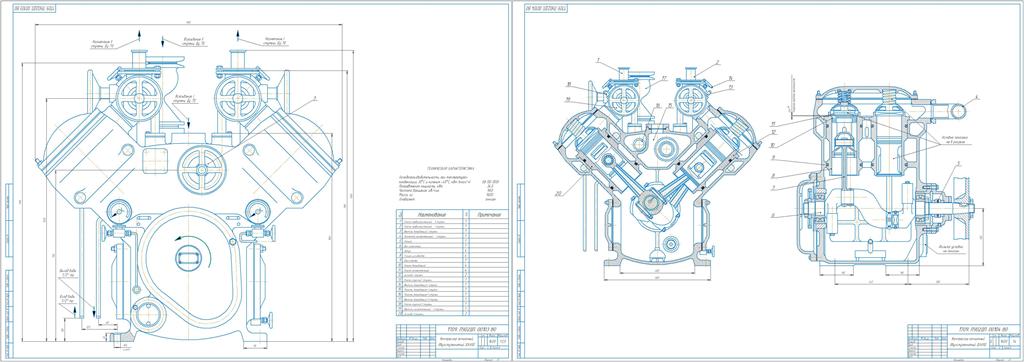The image size is (1024, 362).
Task: Select the central handwheel between the cylinder banks
Action: pos(202,169)
